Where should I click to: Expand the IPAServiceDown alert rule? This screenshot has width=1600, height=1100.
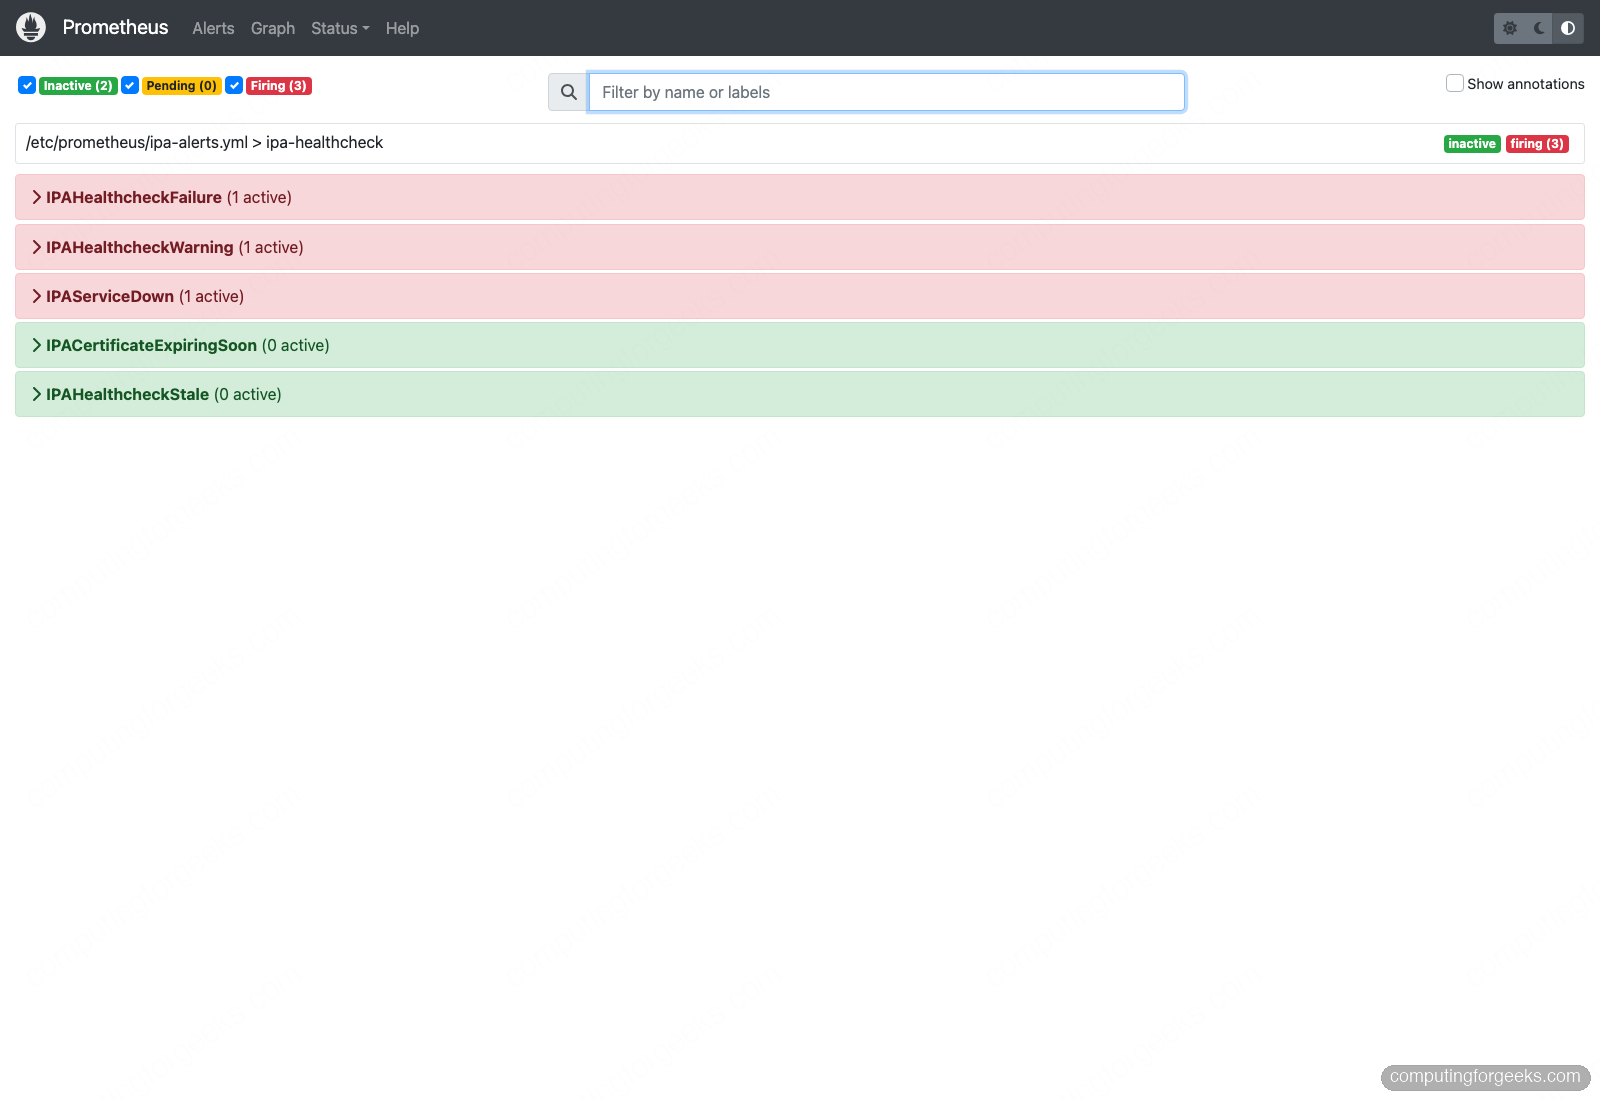[800, 296]
